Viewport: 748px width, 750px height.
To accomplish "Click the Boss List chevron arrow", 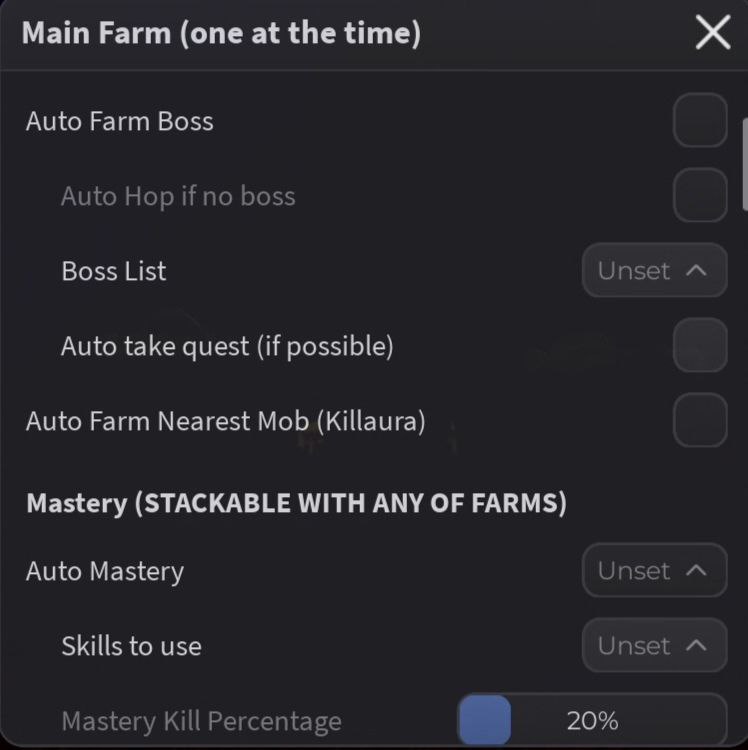I will point(697,271).
